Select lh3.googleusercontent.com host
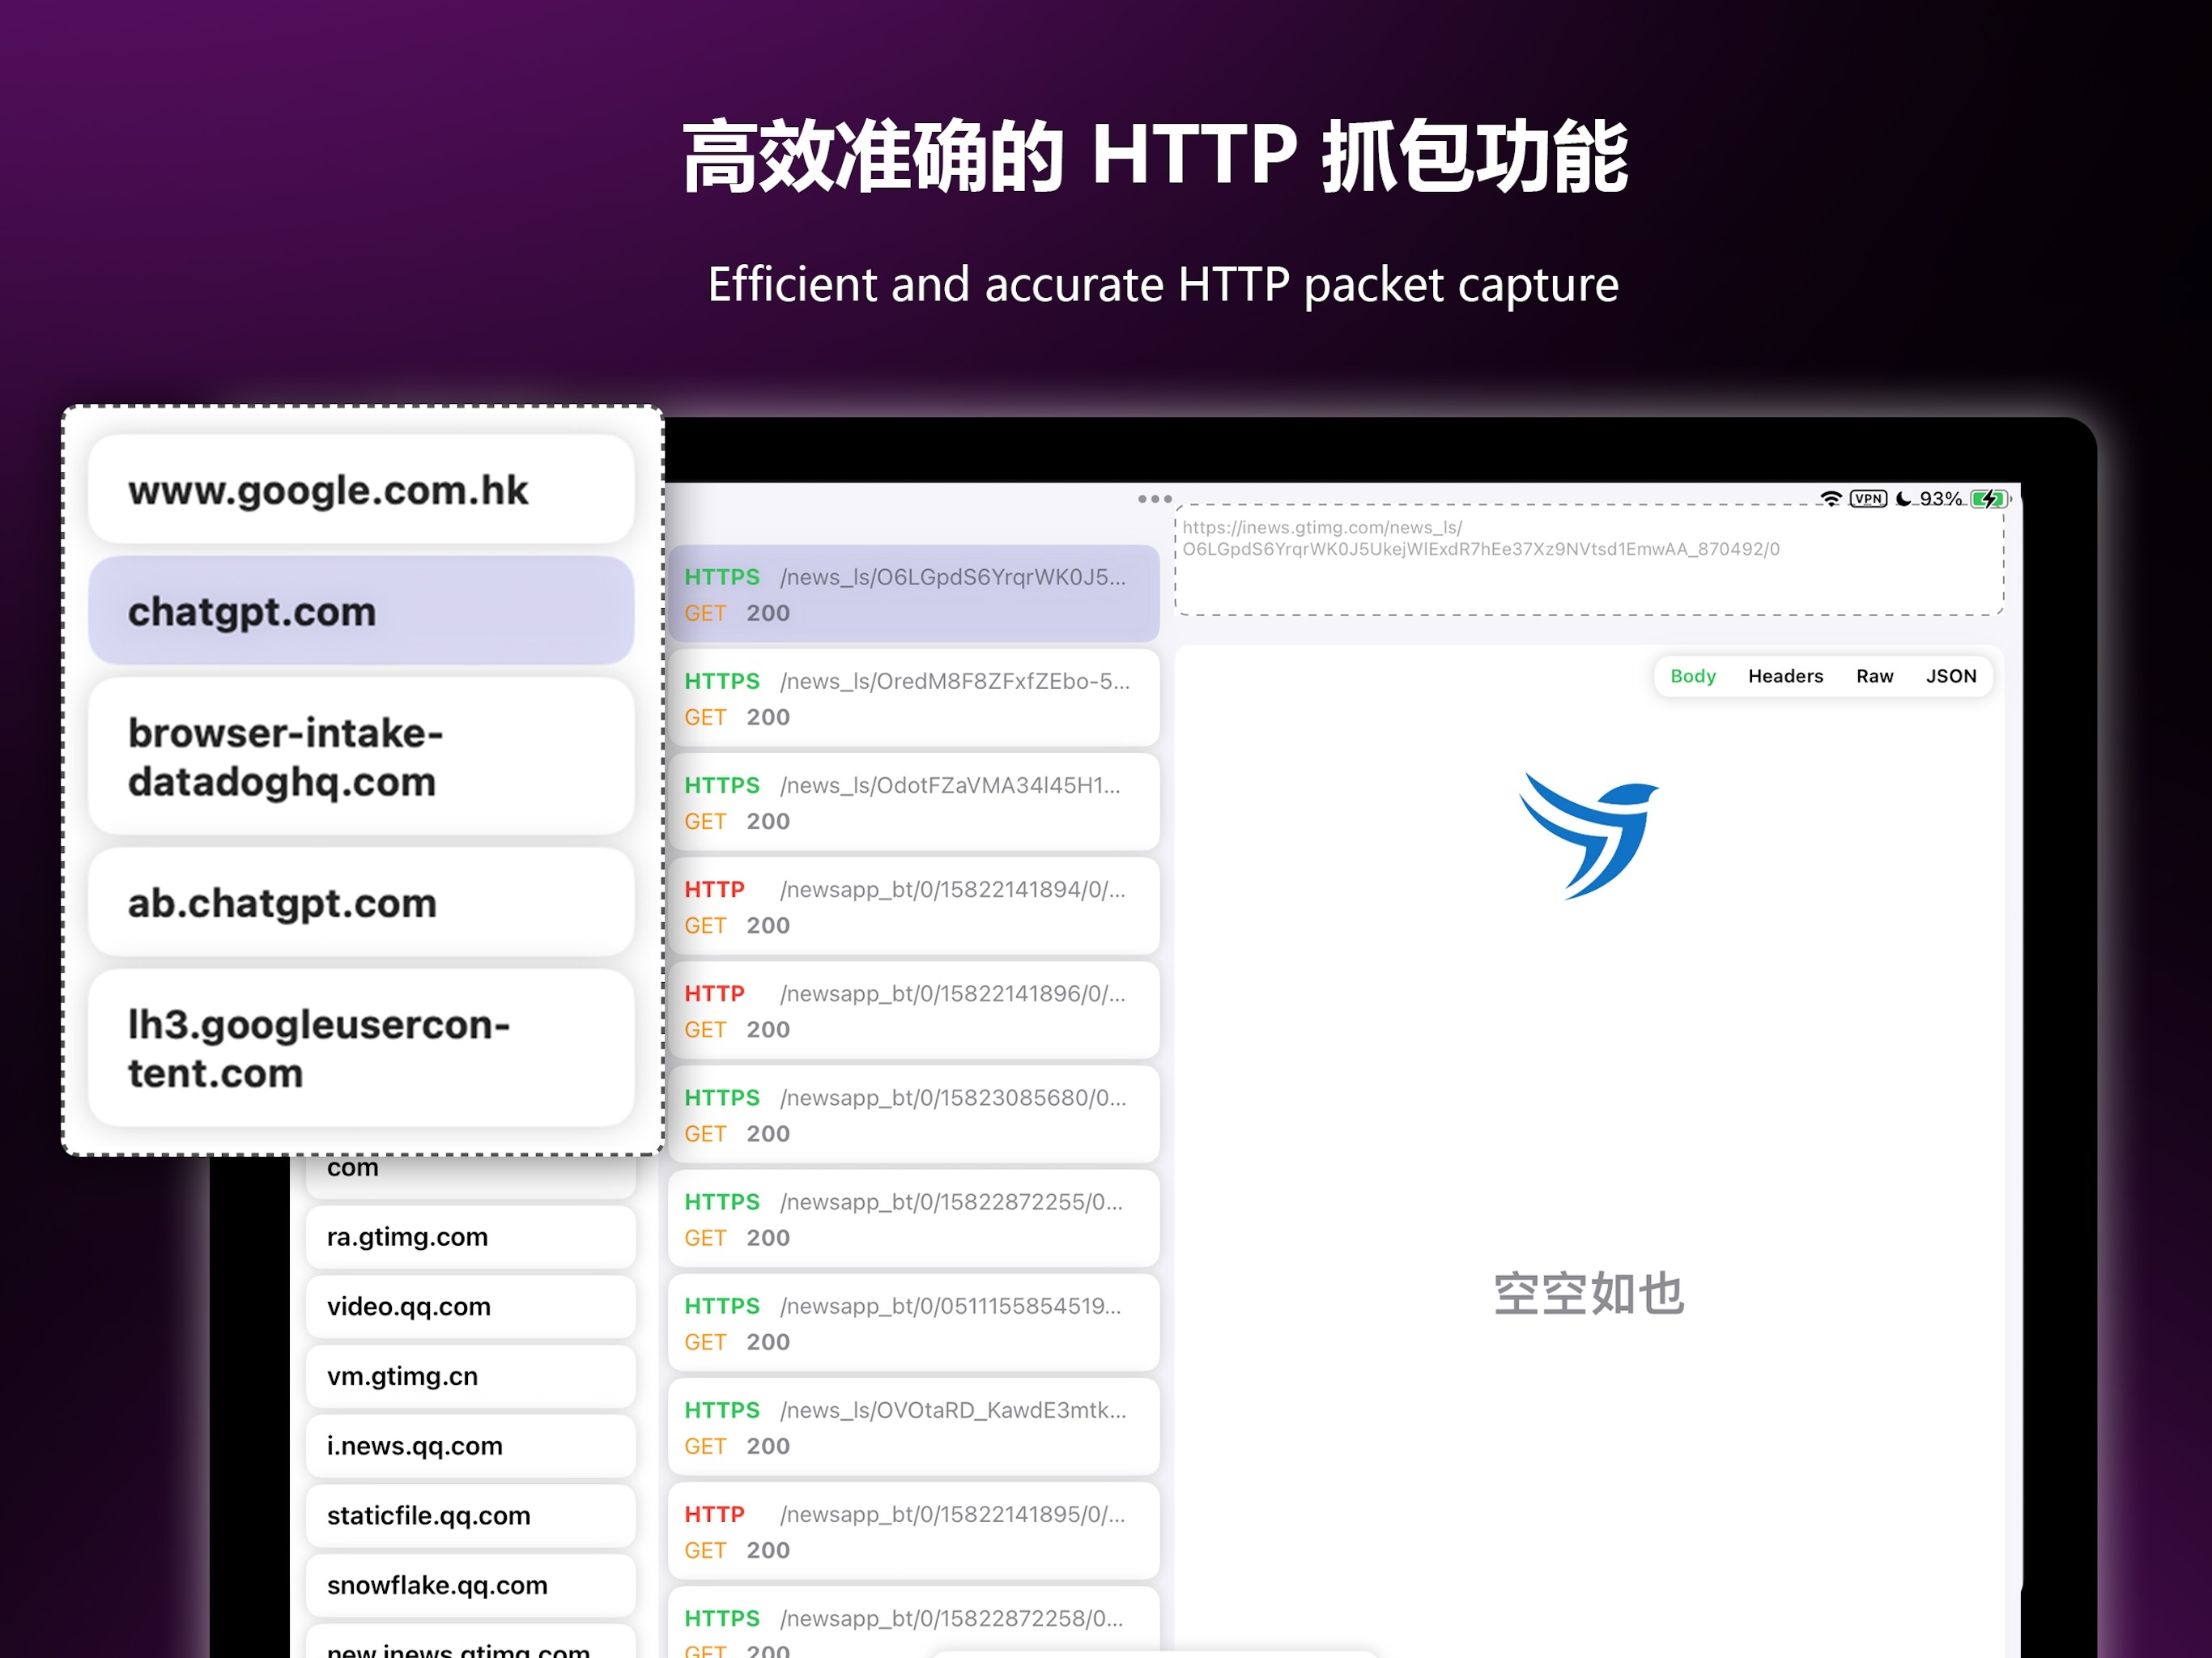 coord(361,1048)
